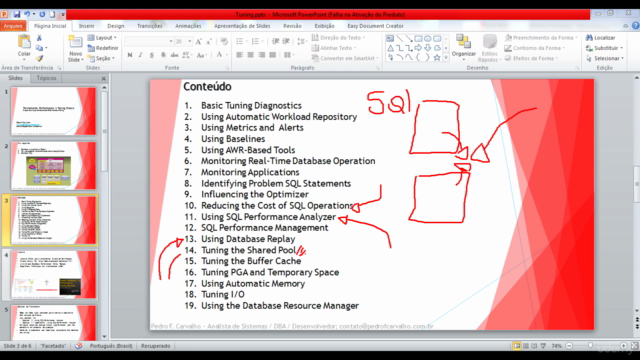Click the font color A button

coord(219,55)
